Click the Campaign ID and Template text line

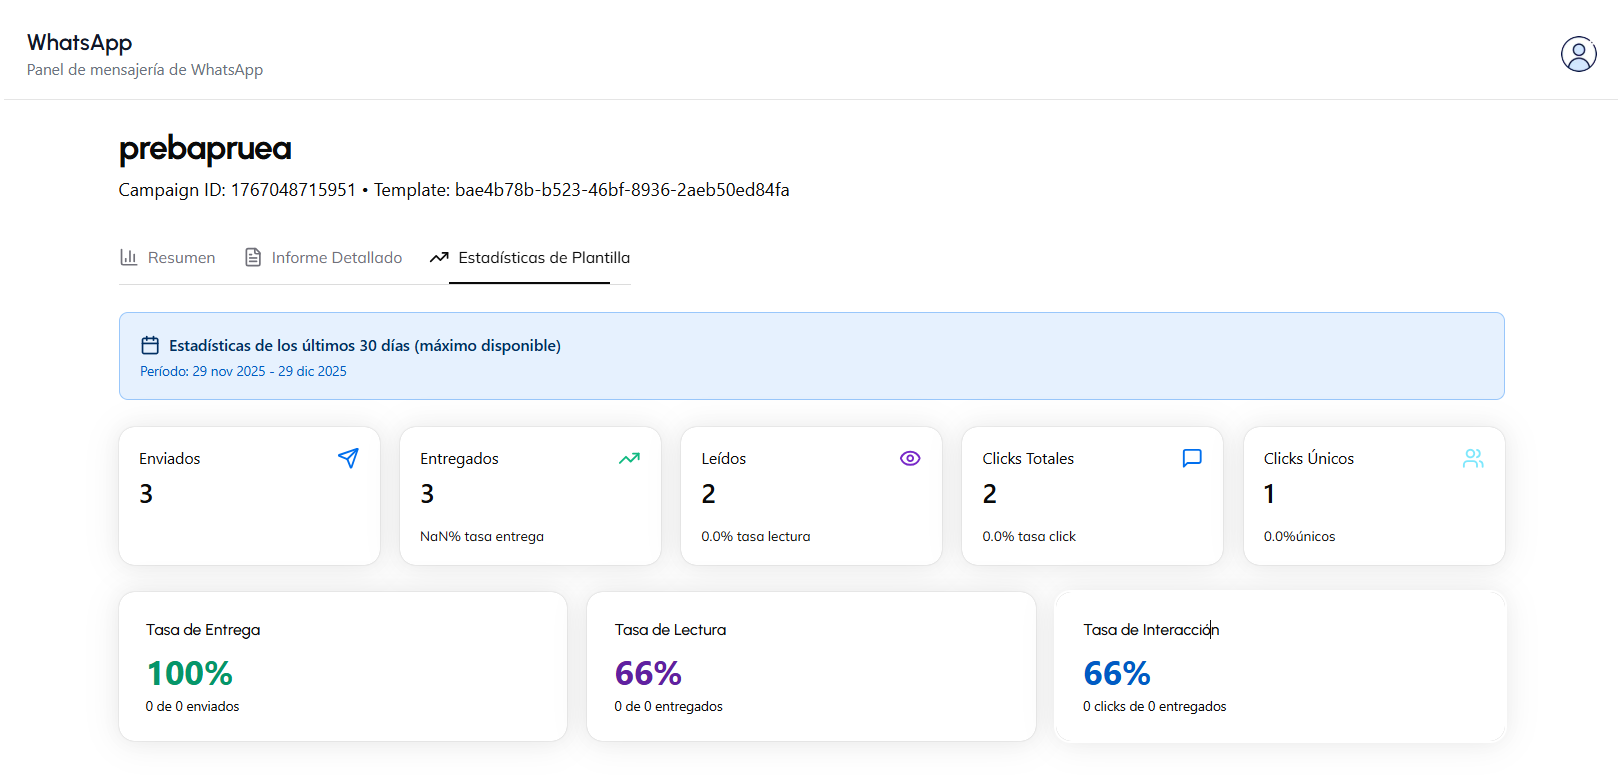(453, 190)
